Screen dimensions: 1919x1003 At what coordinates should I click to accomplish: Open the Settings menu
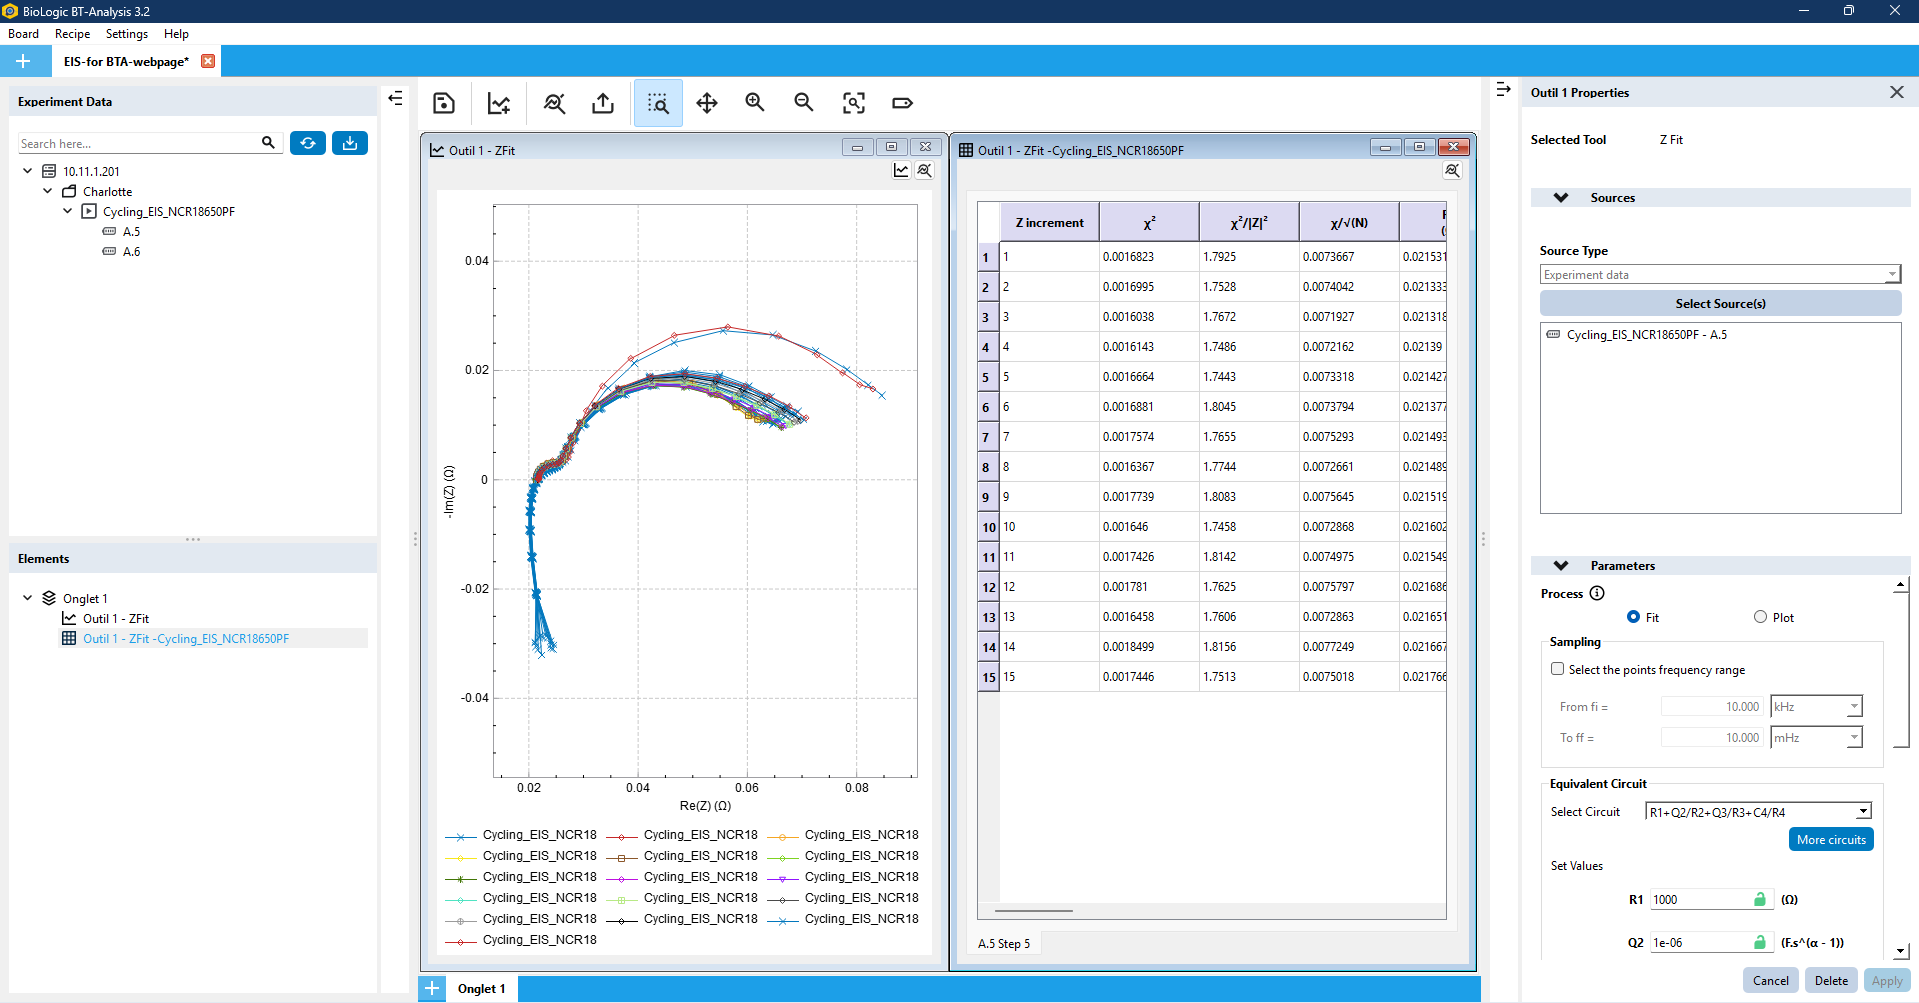[127, 34]
